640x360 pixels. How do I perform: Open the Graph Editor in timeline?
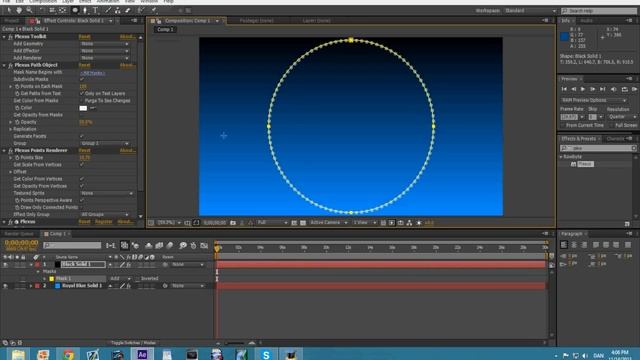pyautogui.click(x=204, y=245)
